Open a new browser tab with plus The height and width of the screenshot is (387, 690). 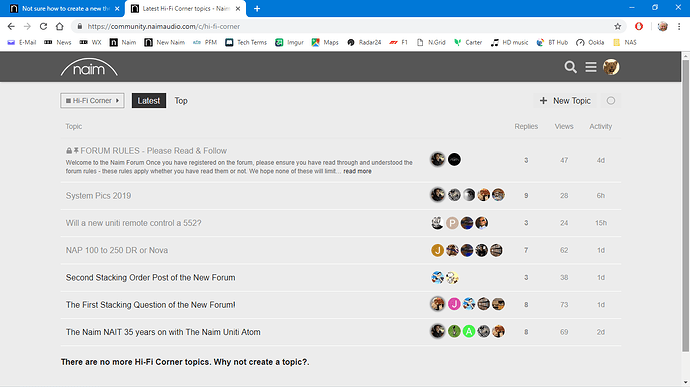tap(257, 8)
